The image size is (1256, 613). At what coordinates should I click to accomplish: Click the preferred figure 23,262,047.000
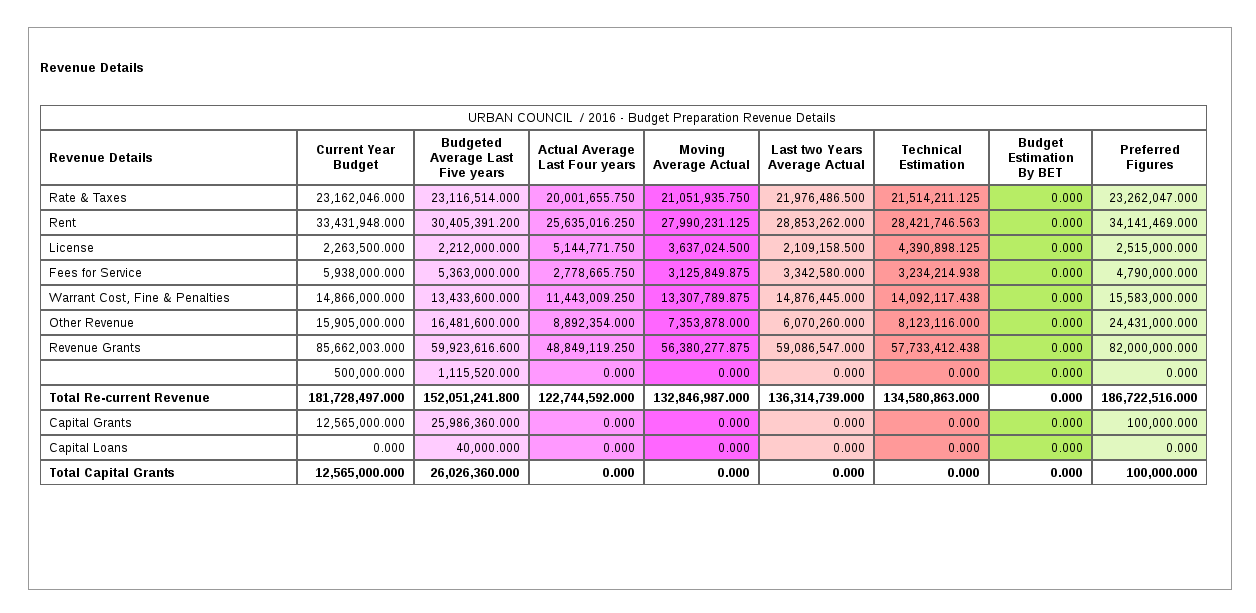tap(1153, 198)
